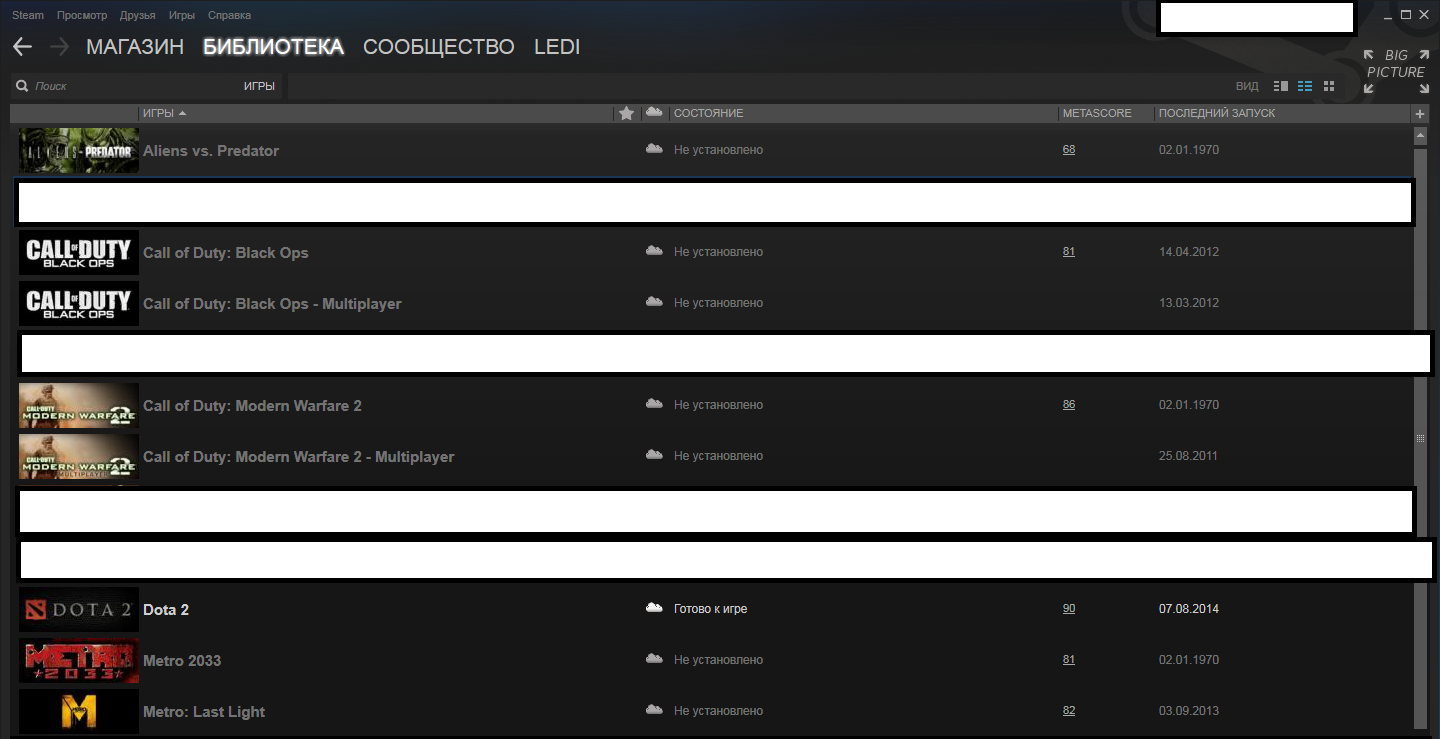Click cloud icon for Aliens vs. Predator

pos(654,149)
